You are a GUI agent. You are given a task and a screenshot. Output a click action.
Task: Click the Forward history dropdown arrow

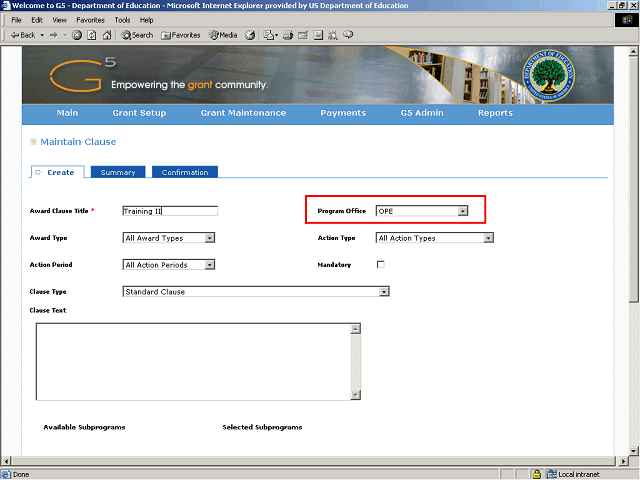click(x=65, y=35)
